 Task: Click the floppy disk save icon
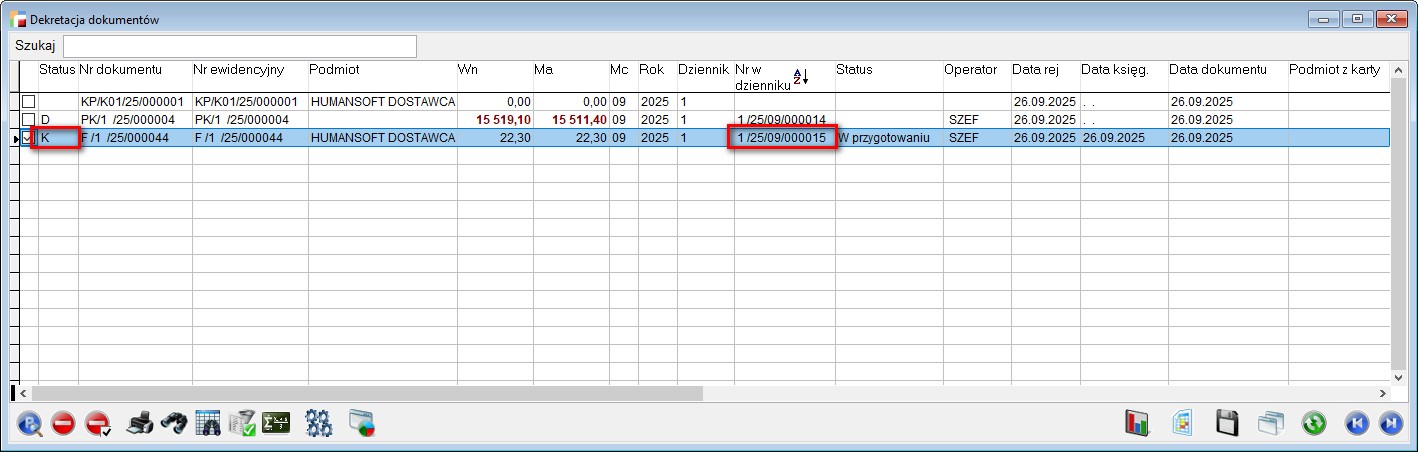click(x=1227, y=423)
